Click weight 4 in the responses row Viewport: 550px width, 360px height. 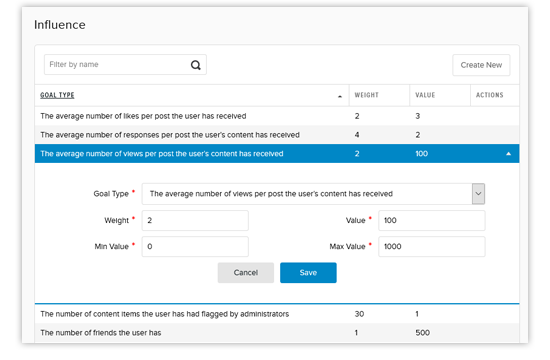click(357, 135)
